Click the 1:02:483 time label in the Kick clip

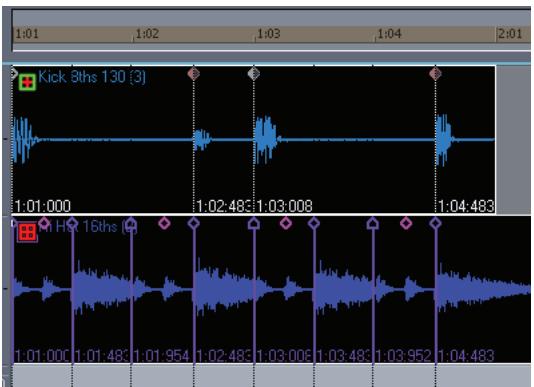click(224, 206)
